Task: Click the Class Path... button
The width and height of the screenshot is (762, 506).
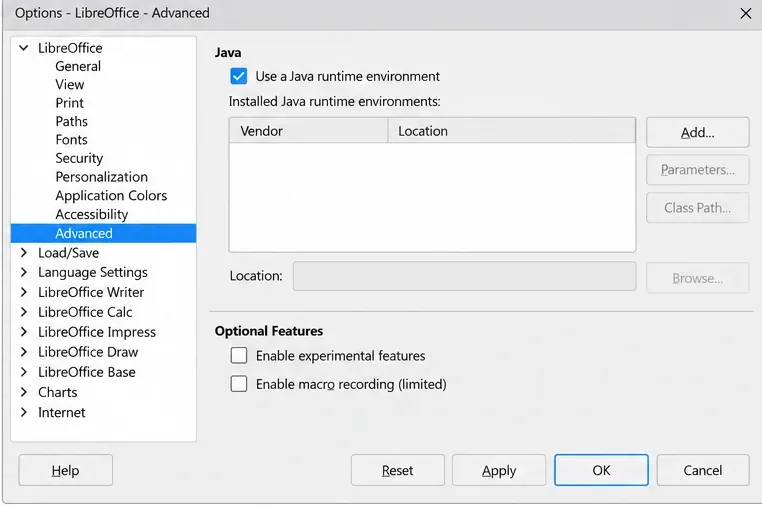Action: pos(697,208)
